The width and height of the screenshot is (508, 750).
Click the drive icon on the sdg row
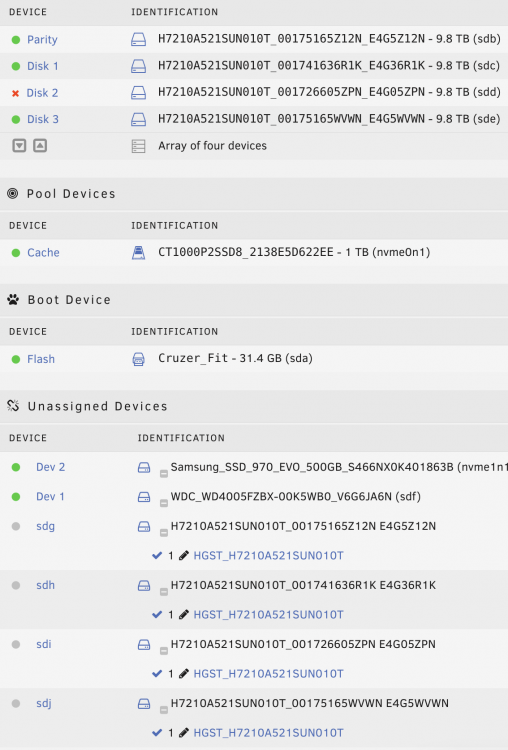[x=144, y=527]
